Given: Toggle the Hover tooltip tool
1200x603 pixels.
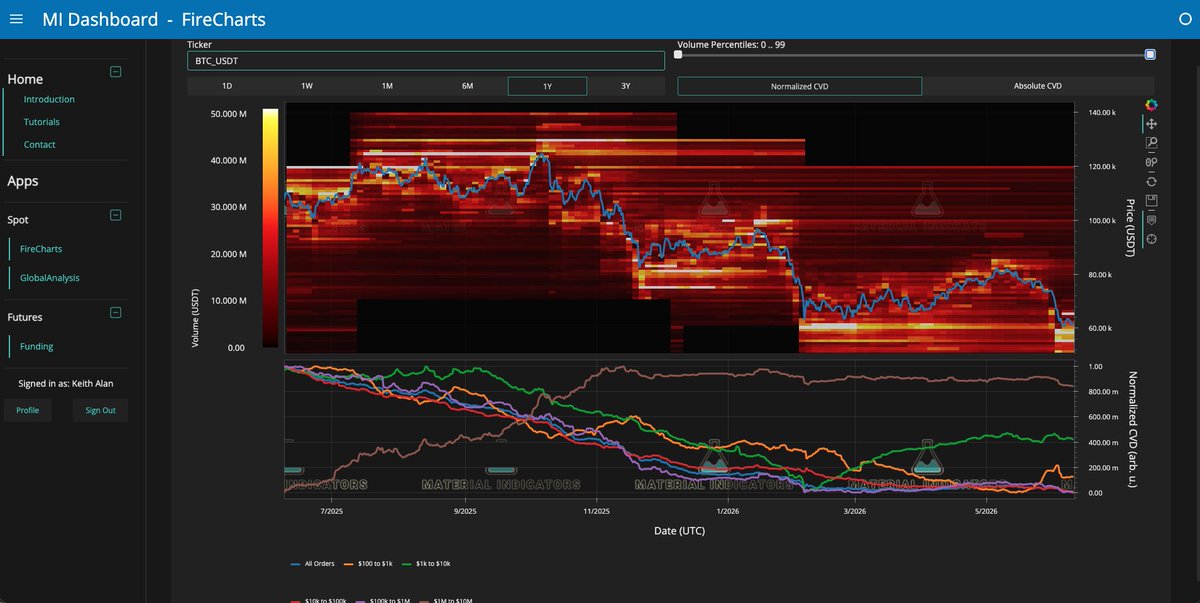Looking at the screenshot, I should click(1151, 220).
